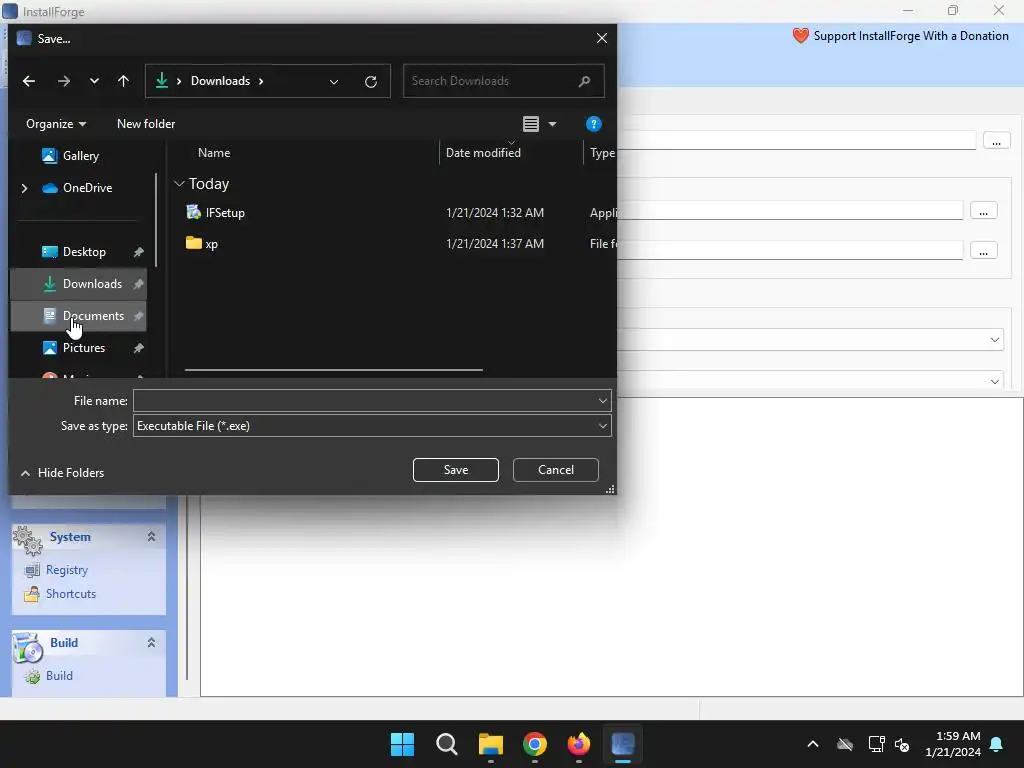Select Downloads in navigation pane
The image size is (1024, 768).
[x=78, y=284]
